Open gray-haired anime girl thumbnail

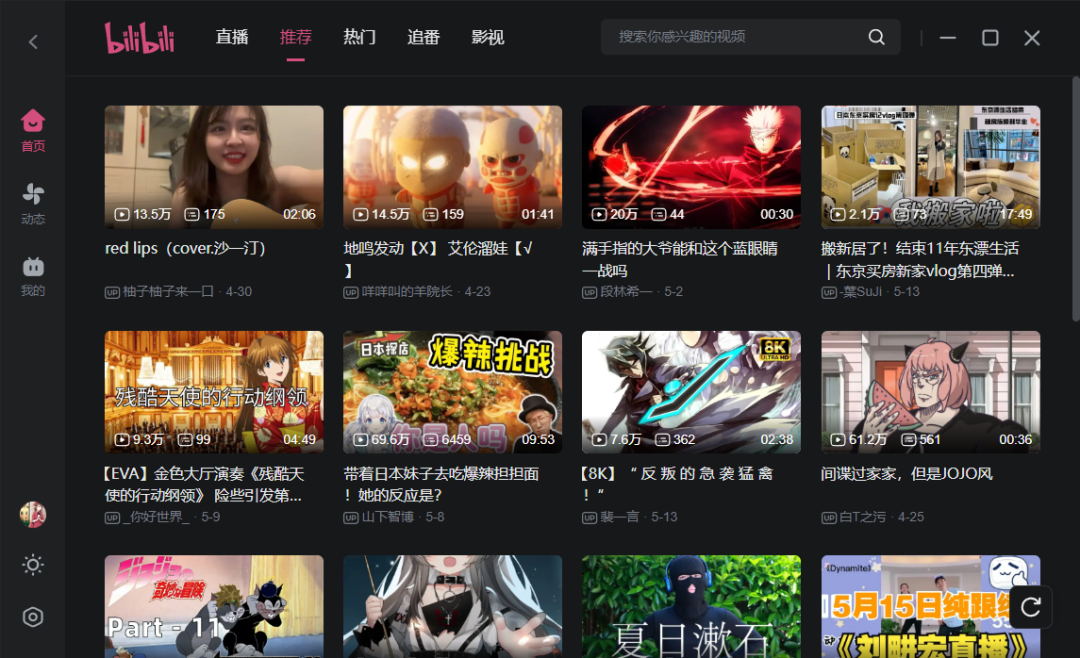[453, 606]
